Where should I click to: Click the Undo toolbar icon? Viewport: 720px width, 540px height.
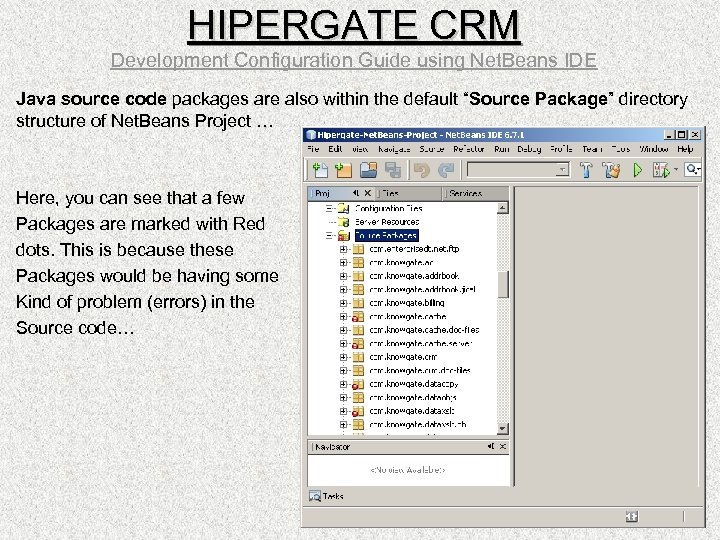point(421,170)
